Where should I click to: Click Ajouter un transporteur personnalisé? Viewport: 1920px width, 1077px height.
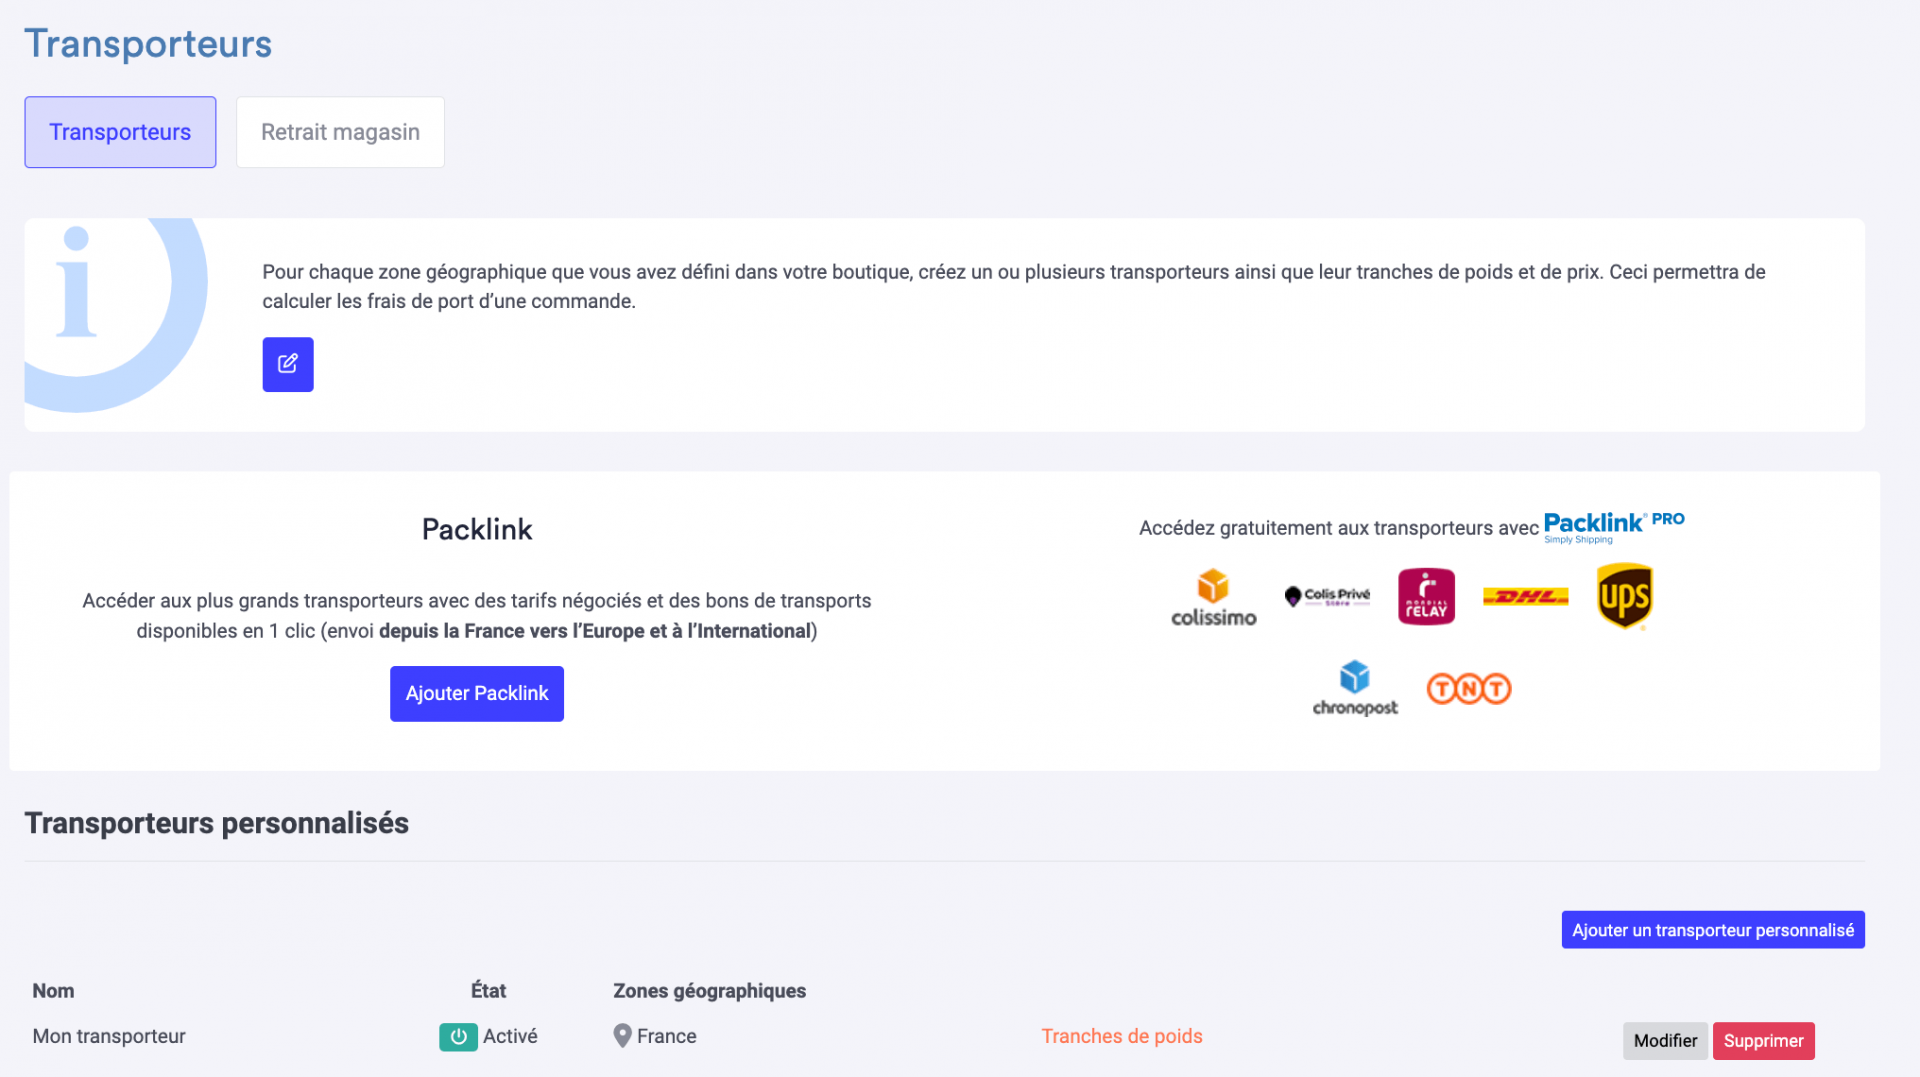coord(1713,930)
